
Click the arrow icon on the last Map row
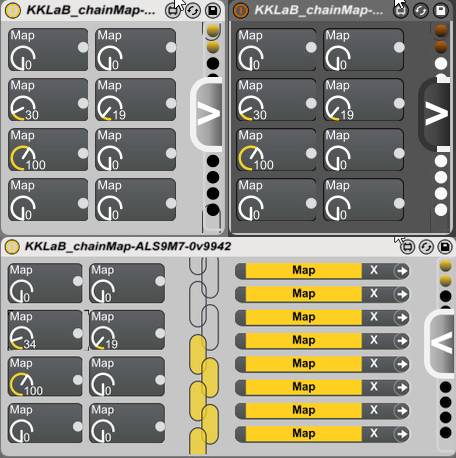click(x=401, y=434)
